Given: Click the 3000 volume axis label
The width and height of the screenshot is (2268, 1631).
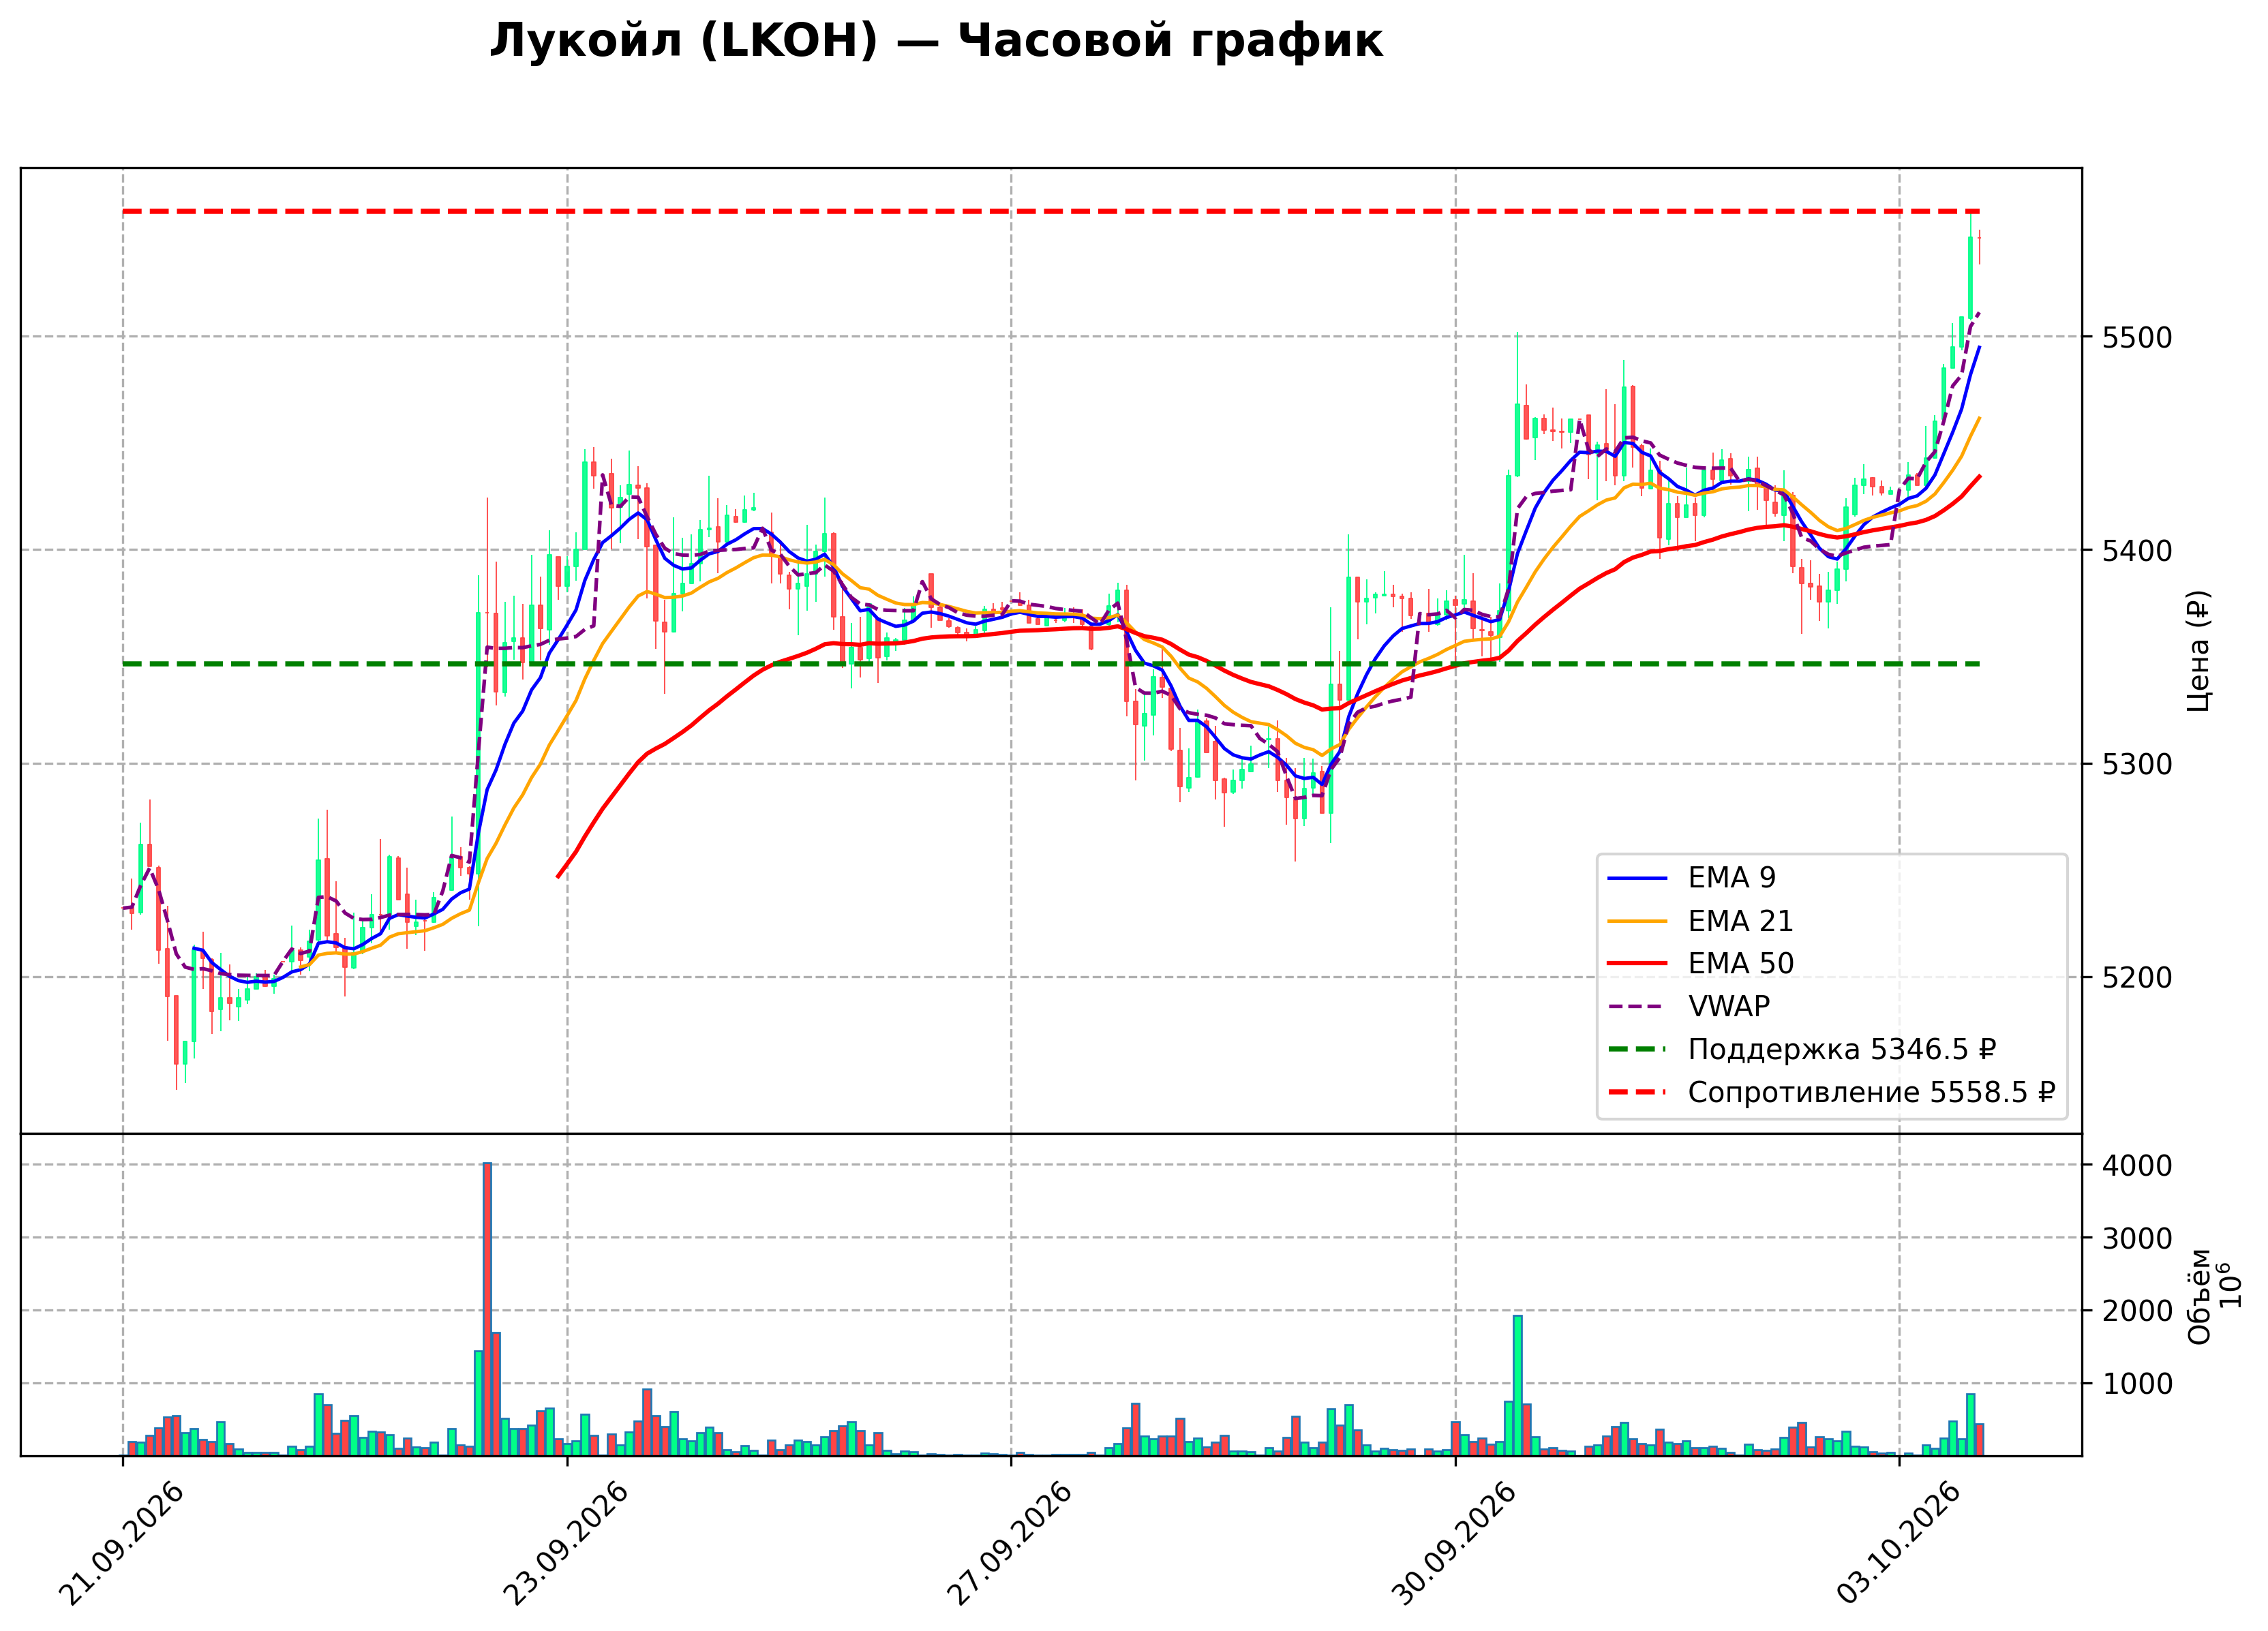Looking at the screenshot, I should coord(2138,1239).
